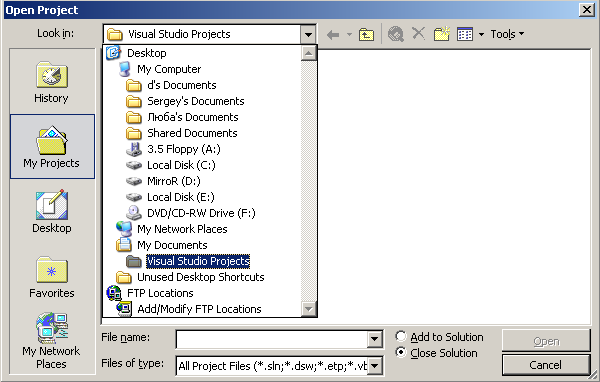
Task: Close the Open Project dialog
Action: click(586, 10)
